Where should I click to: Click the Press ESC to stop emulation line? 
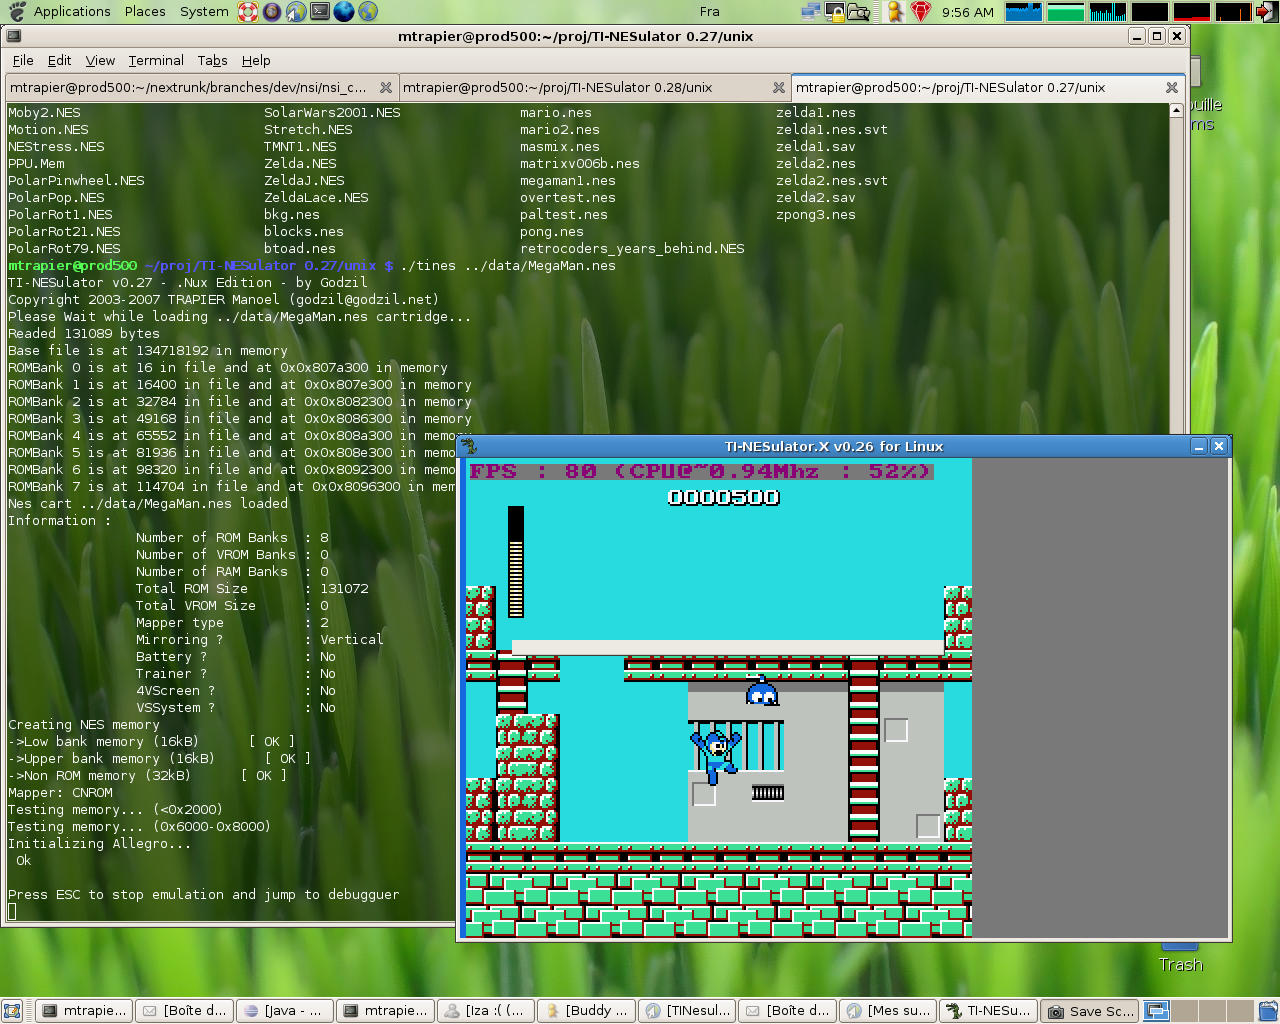point(203,895)
